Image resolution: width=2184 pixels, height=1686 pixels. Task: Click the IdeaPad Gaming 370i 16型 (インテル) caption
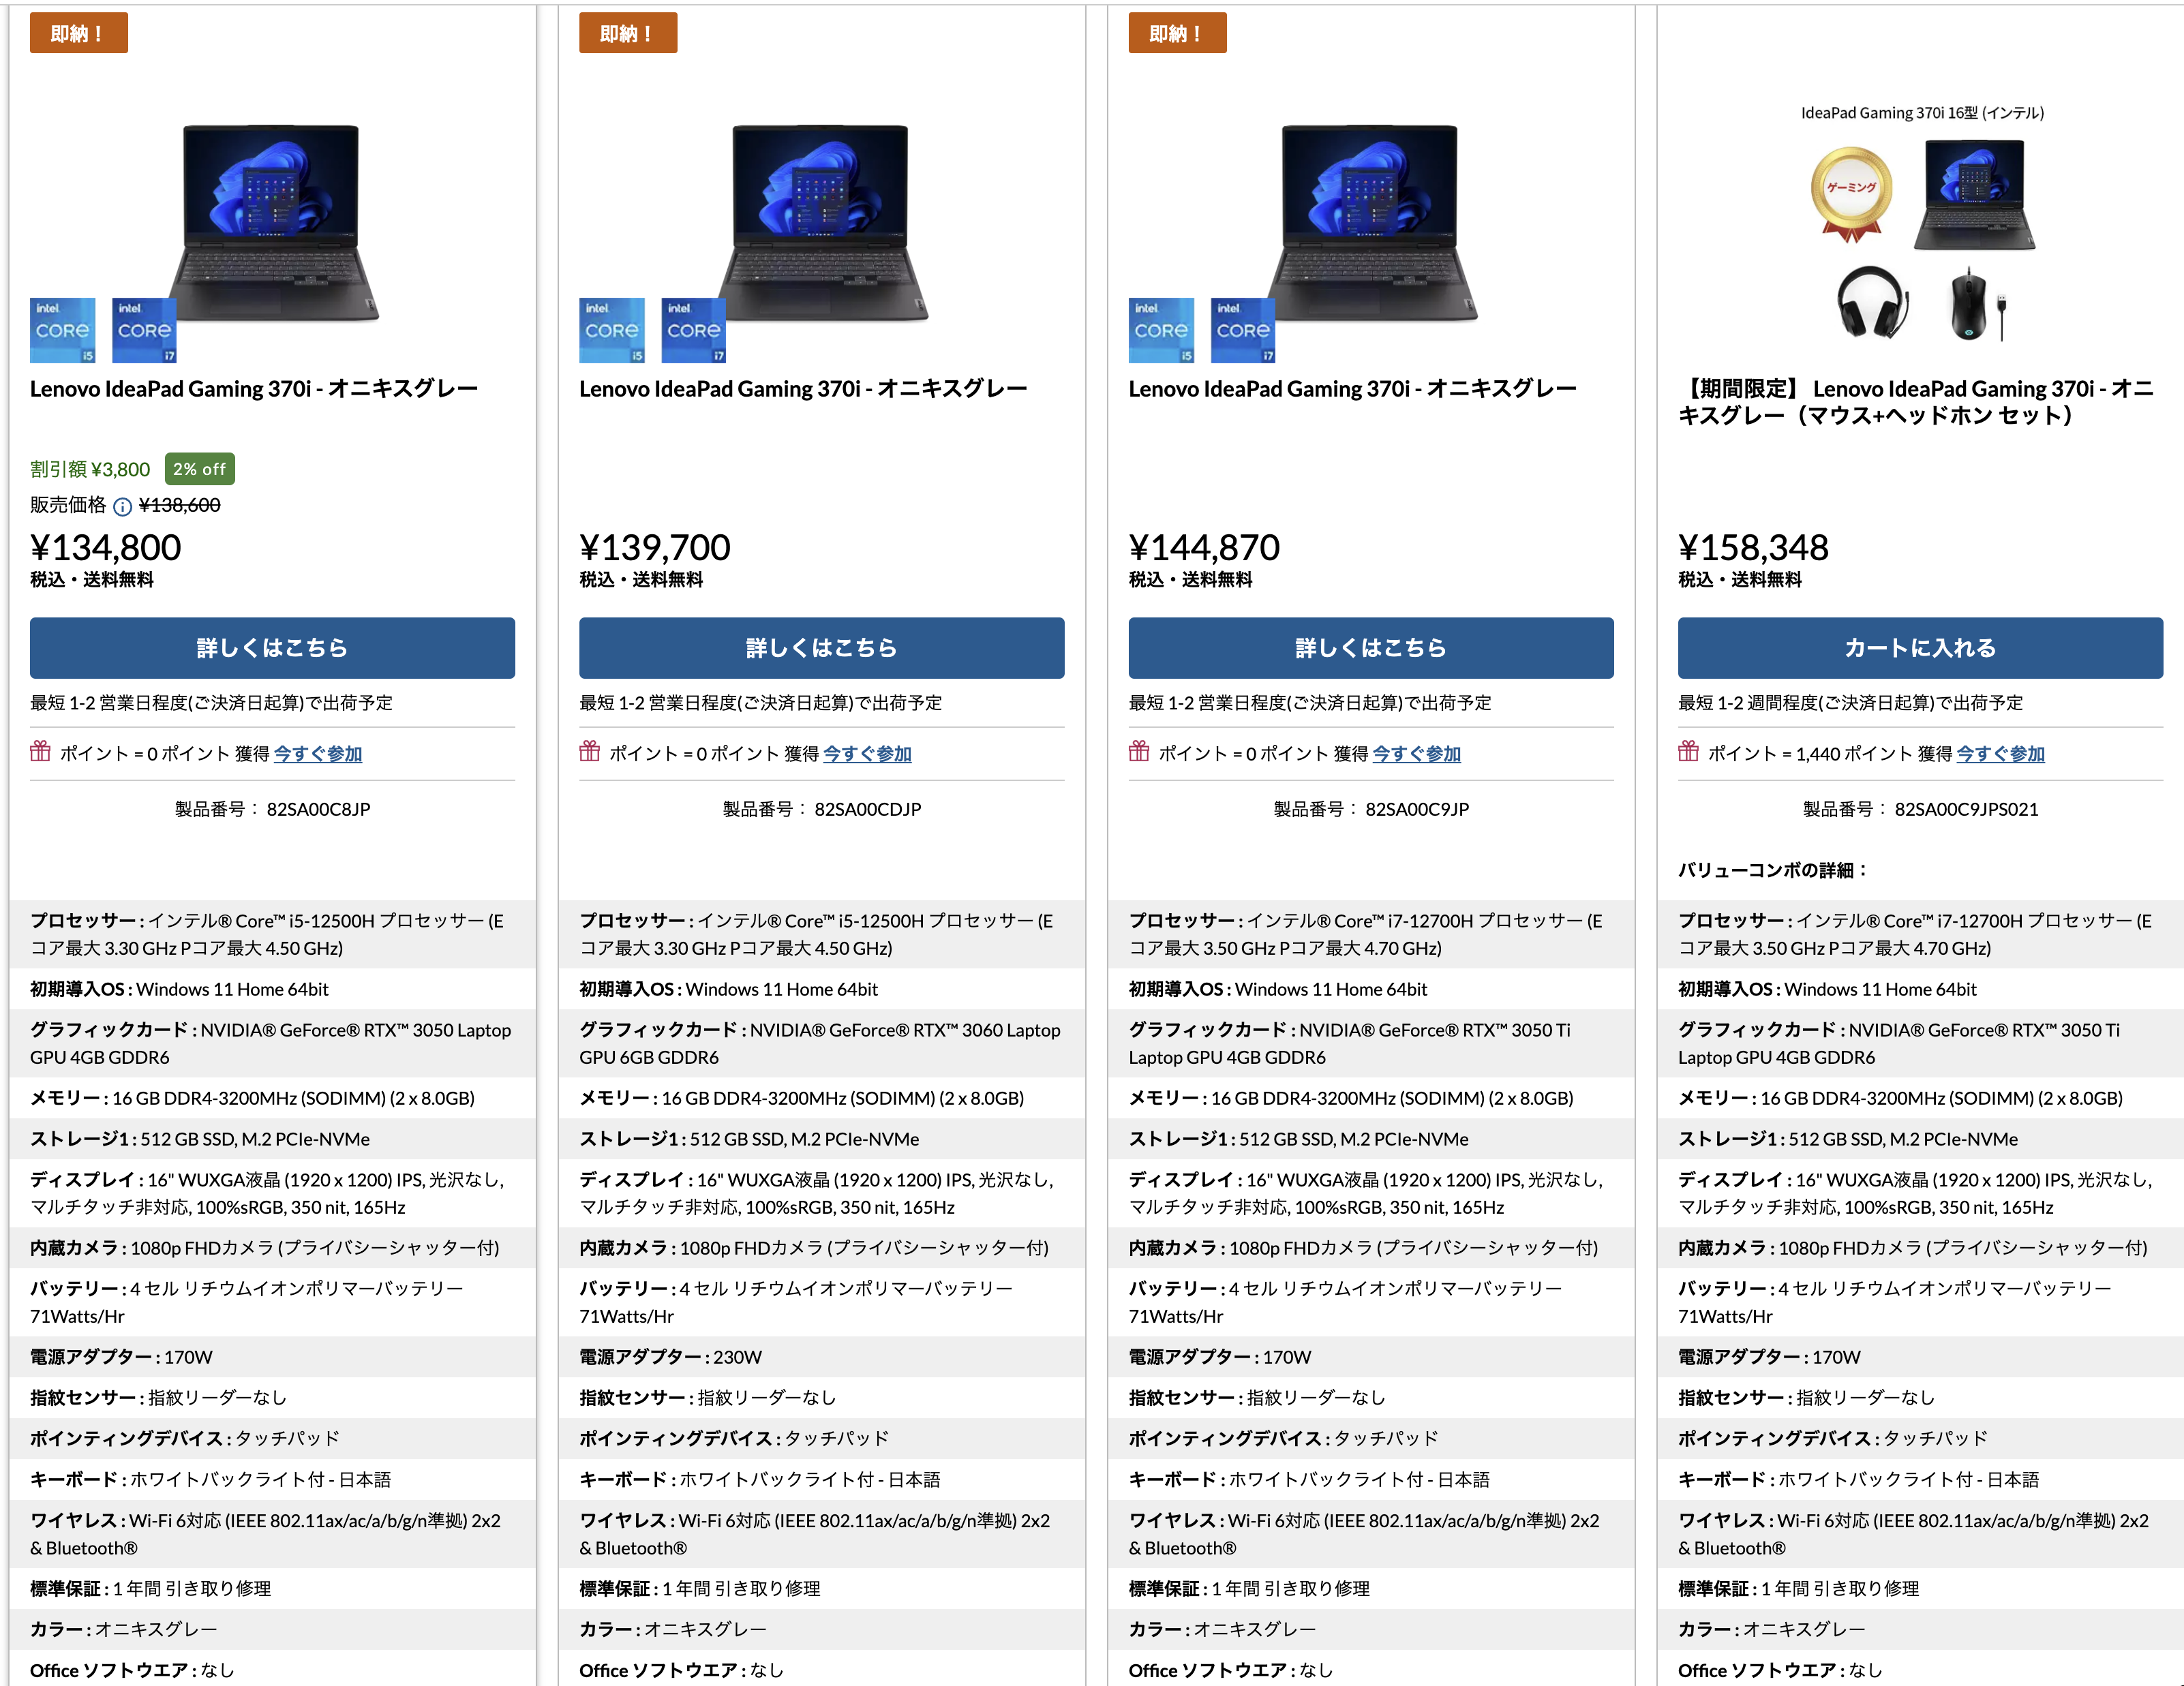(x=1922, y=113)
